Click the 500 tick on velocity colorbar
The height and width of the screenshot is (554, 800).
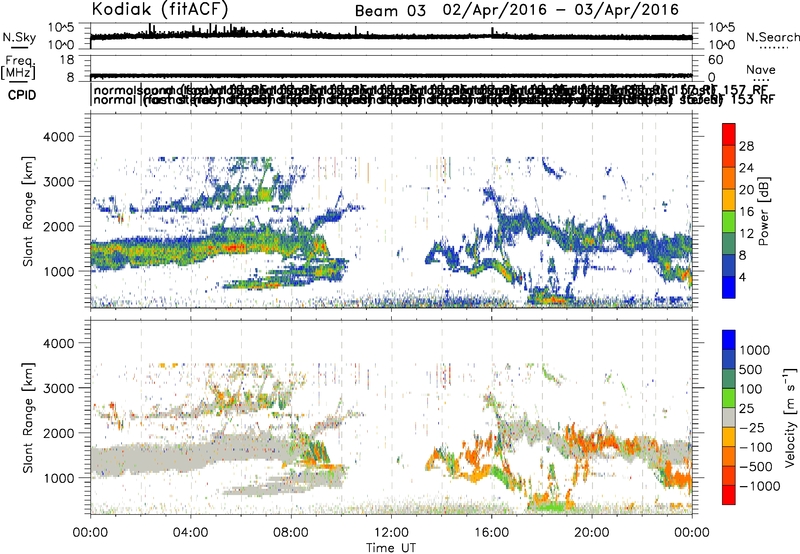pos(751,370)
